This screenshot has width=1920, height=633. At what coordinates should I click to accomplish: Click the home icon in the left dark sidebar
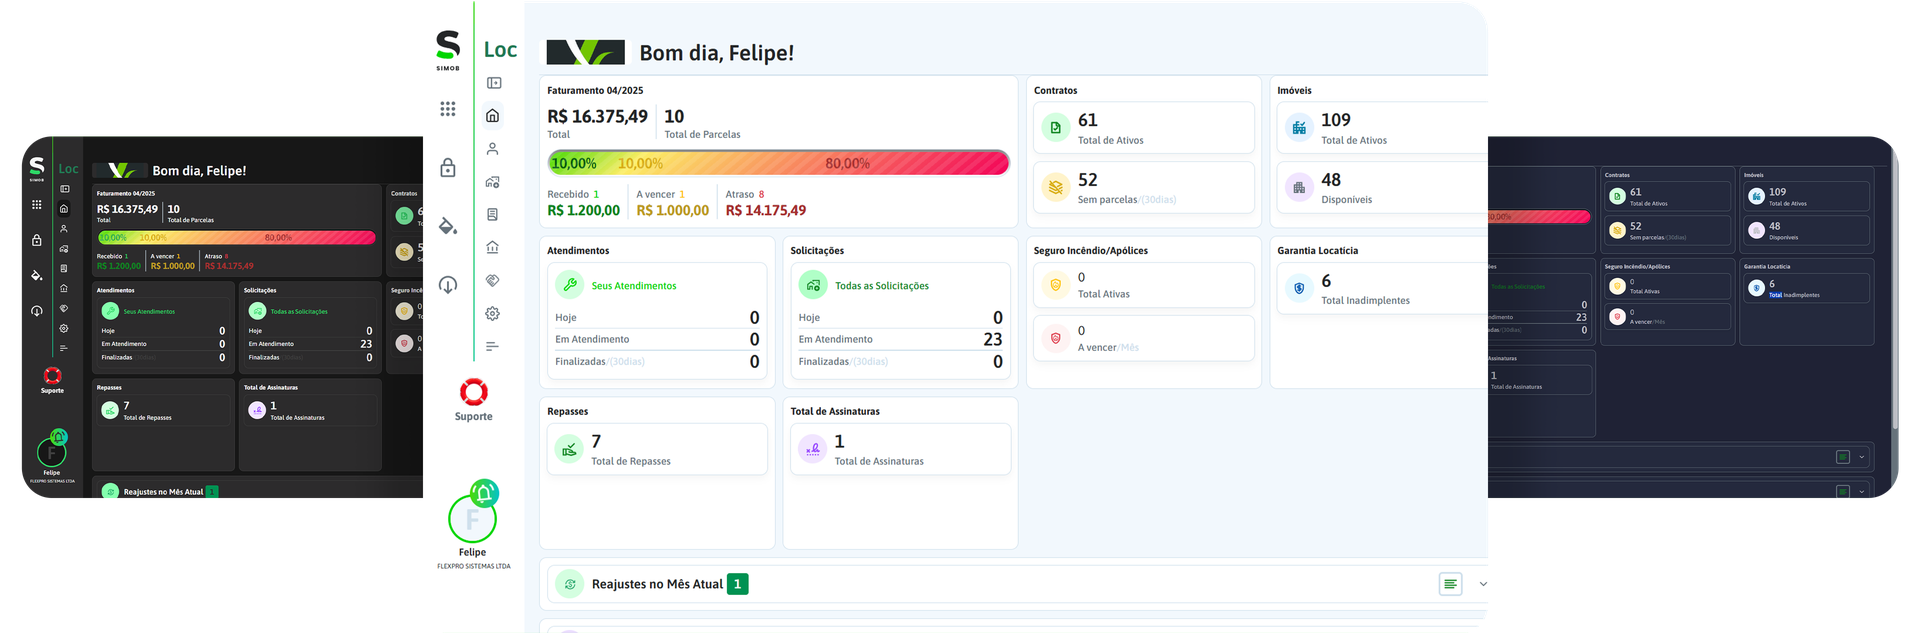(x=64, y=209)
